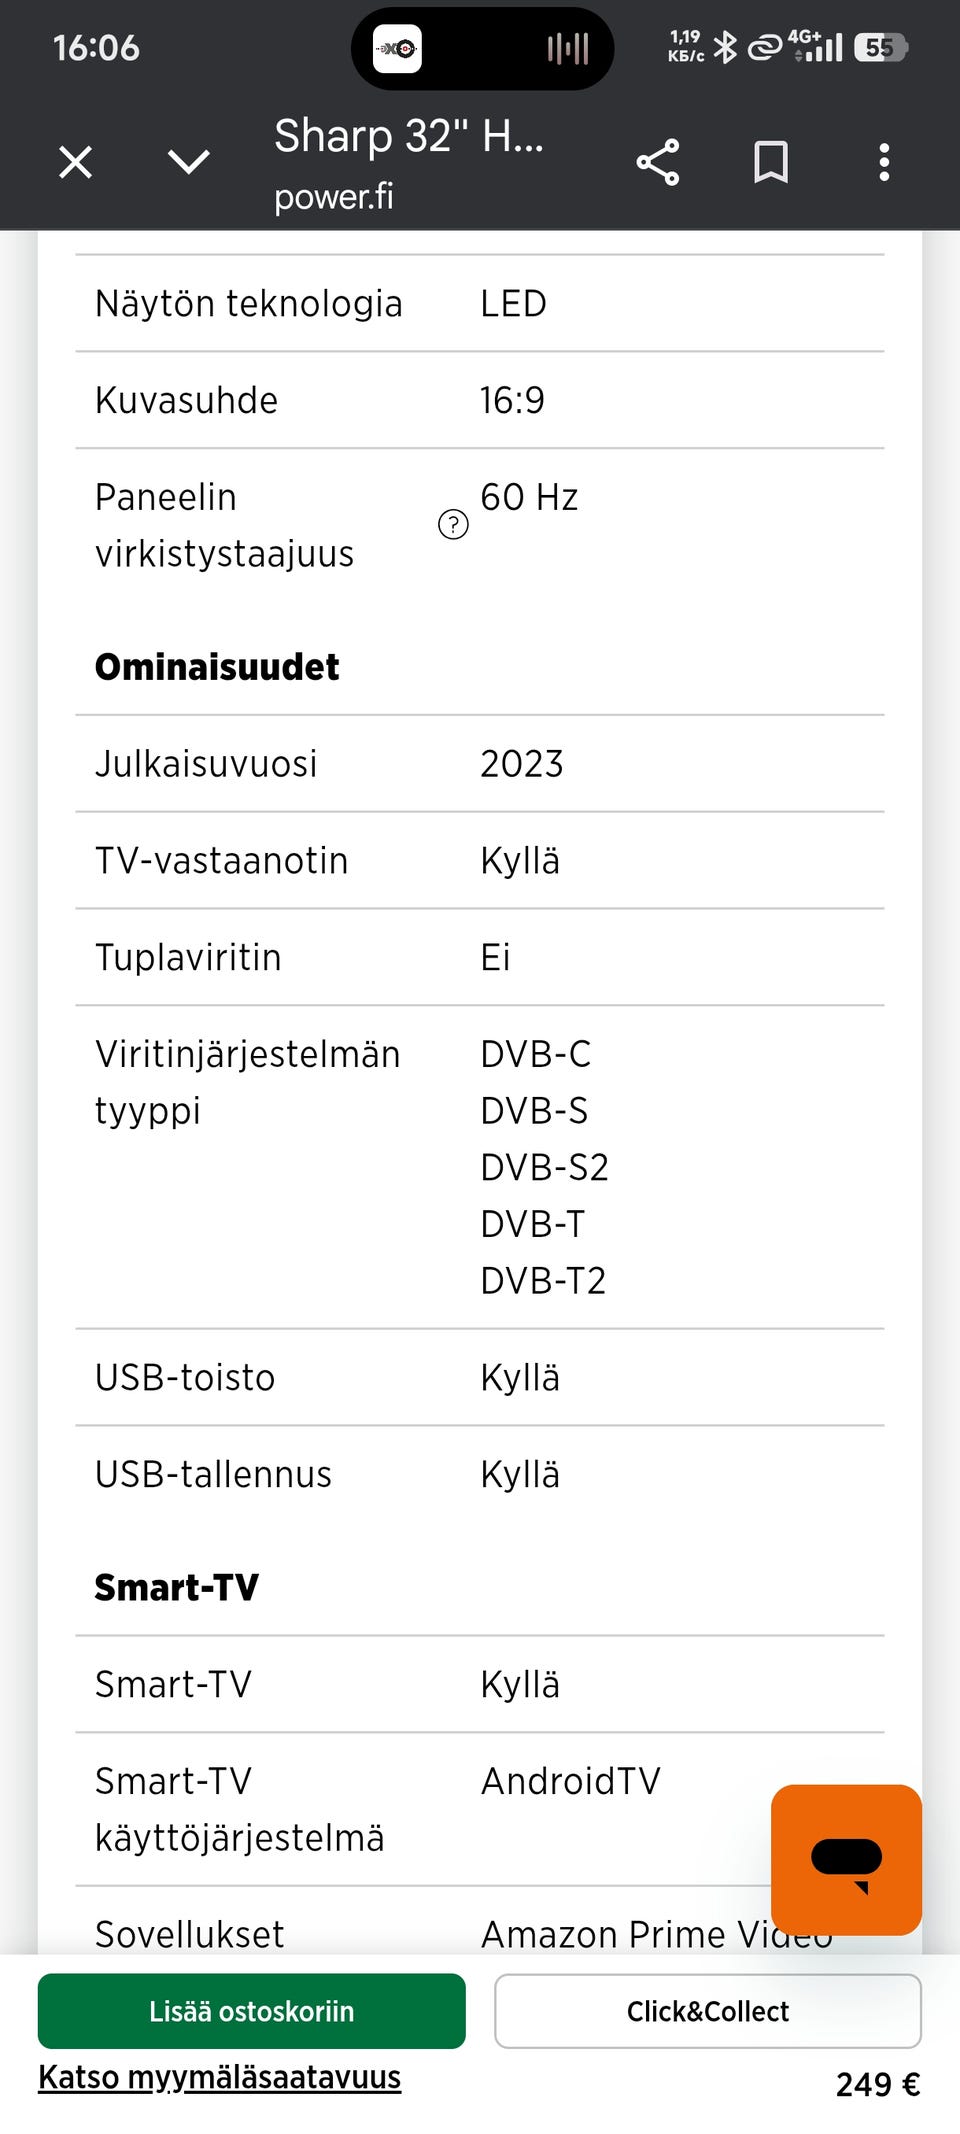Screen dimensions: 960x2134
Task: Tap the Bluetooth icon in status bar
Action: 726,46
